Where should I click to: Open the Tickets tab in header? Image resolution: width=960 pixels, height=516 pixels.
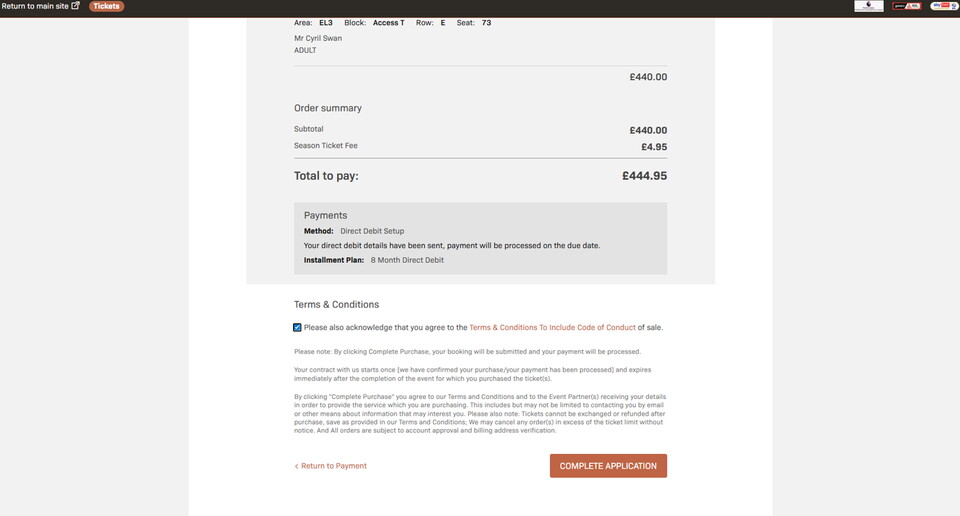pos(107,6)
